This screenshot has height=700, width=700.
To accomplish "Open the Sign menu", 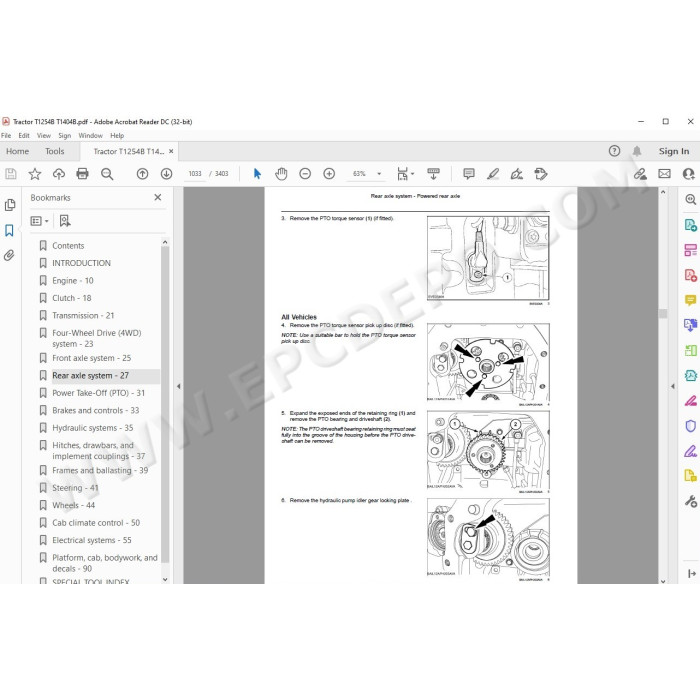I will pos(64,135).
